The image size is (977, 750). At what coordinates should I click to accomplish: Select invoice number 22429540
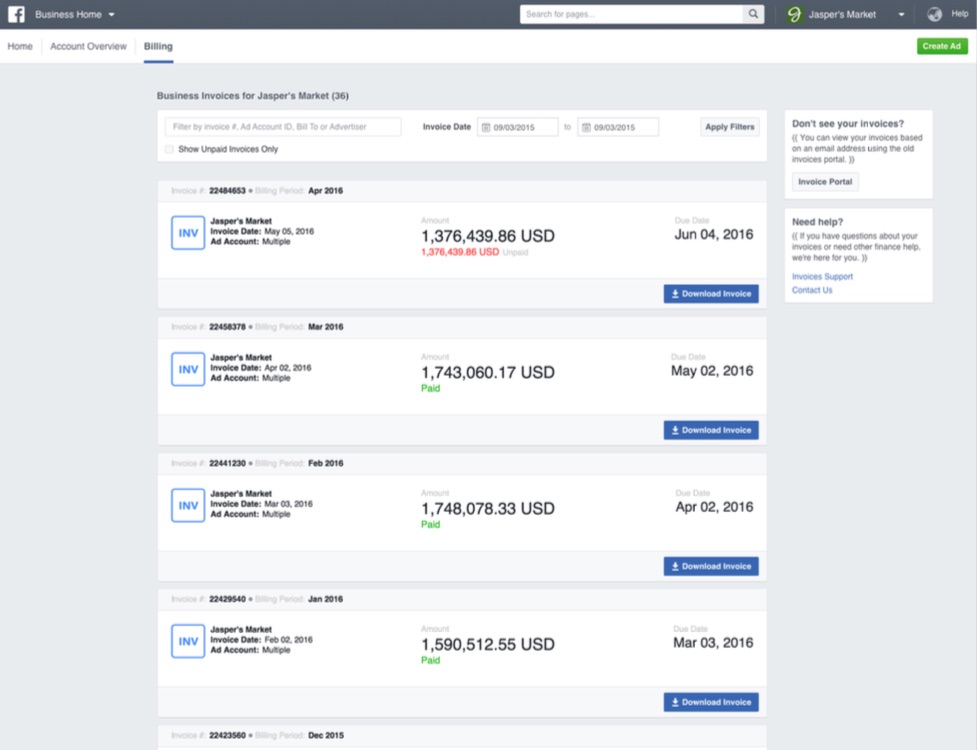point(227,599)
